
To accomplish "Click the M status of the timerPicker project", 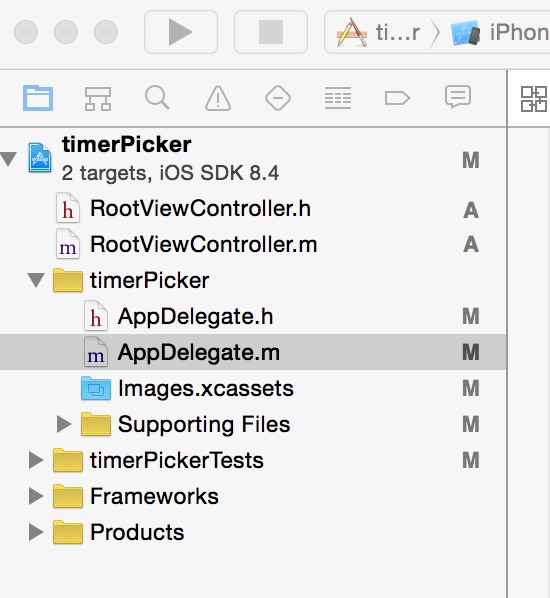I will pyautogui.click(x=471, y=160).
